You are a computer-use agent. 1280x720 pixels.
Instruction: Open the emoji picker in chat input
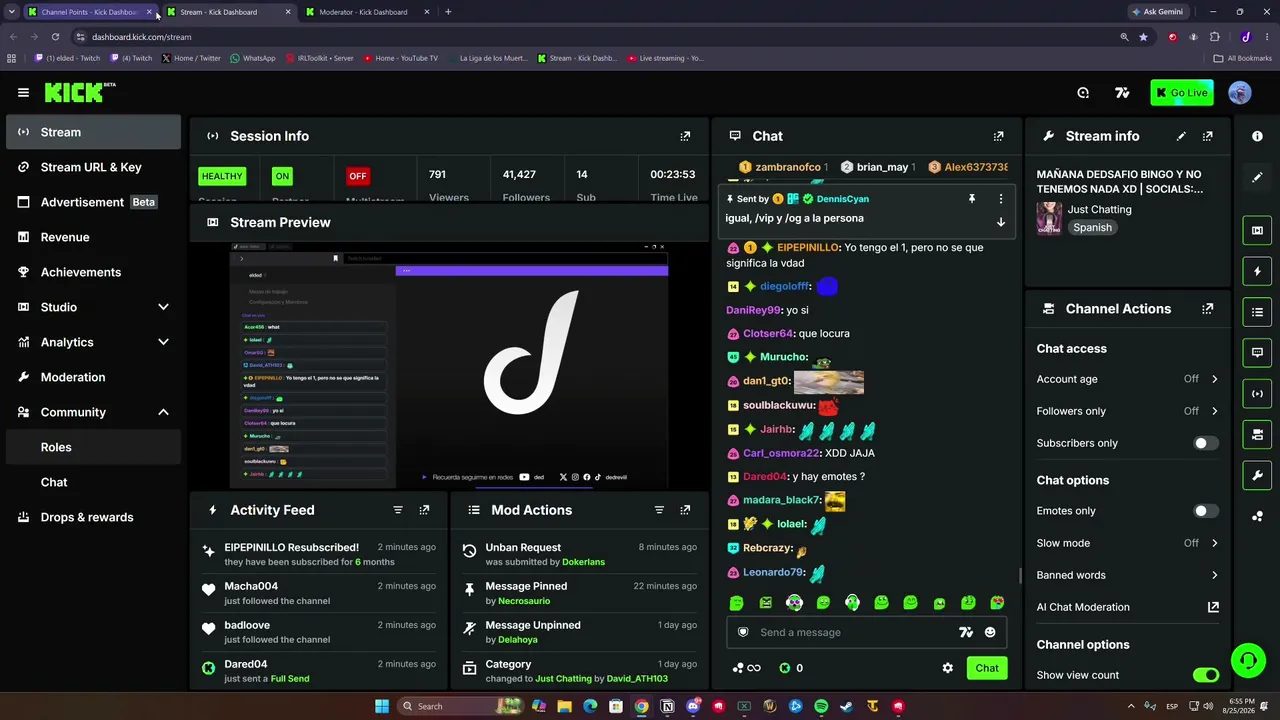[990, 632]
